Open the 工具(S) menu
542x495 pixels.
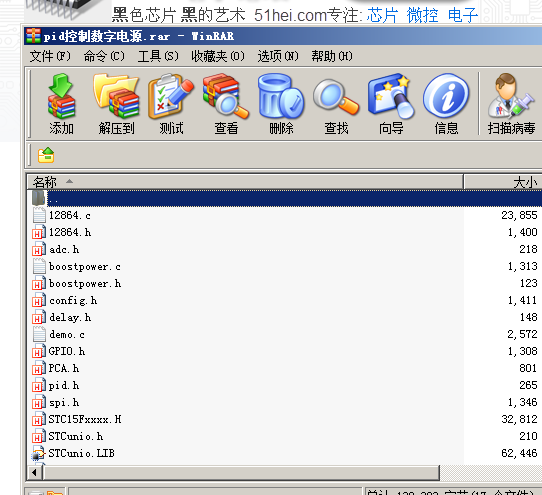pyautogui.click(x=158, y=56)
